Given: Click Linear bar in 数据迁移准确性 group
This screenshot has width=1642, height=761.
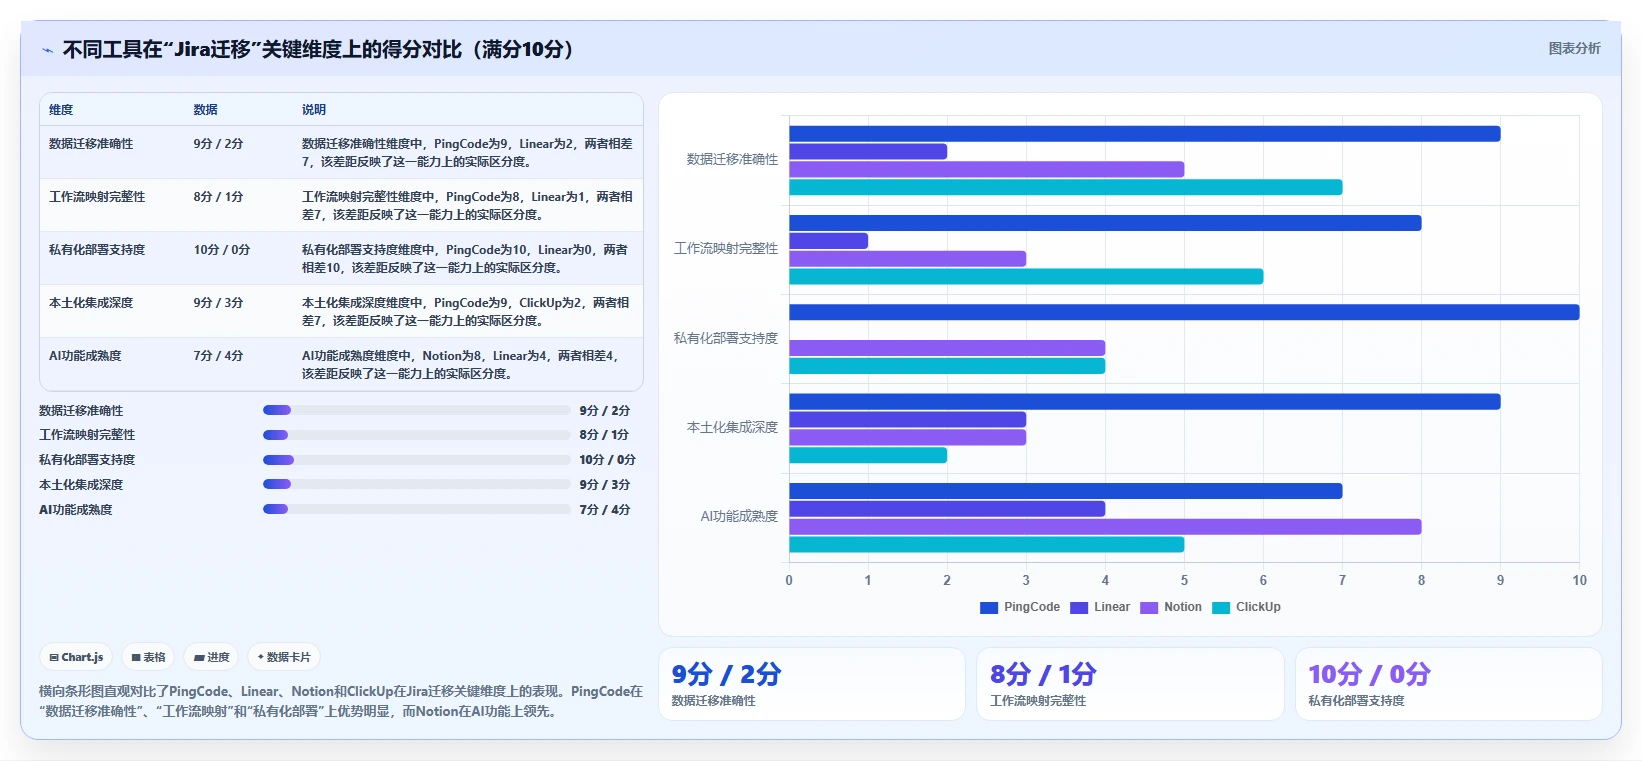Looking at the screenshot, I should tap(868, 152).
